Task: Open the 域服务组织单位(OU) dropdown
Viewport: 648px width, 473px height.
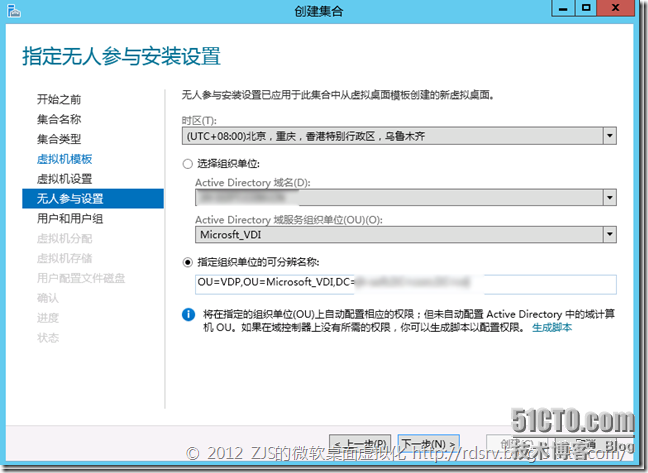Action: [405, 235]
